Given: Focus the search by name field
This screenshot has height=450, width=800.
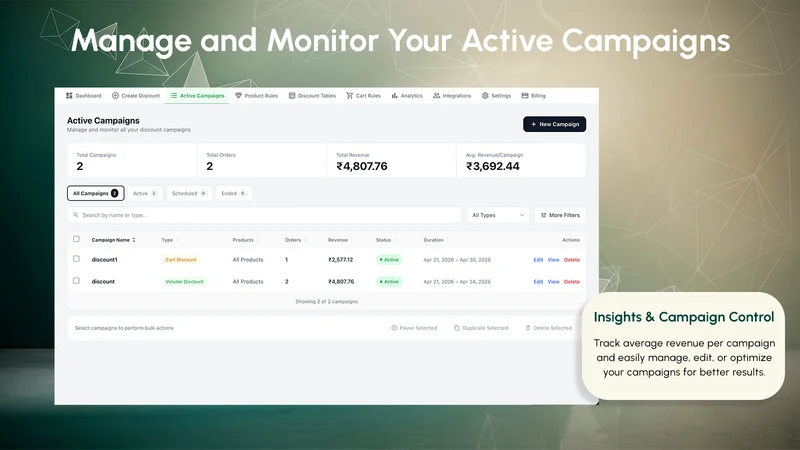Looking at the screenshot, I should pos(264,215).
